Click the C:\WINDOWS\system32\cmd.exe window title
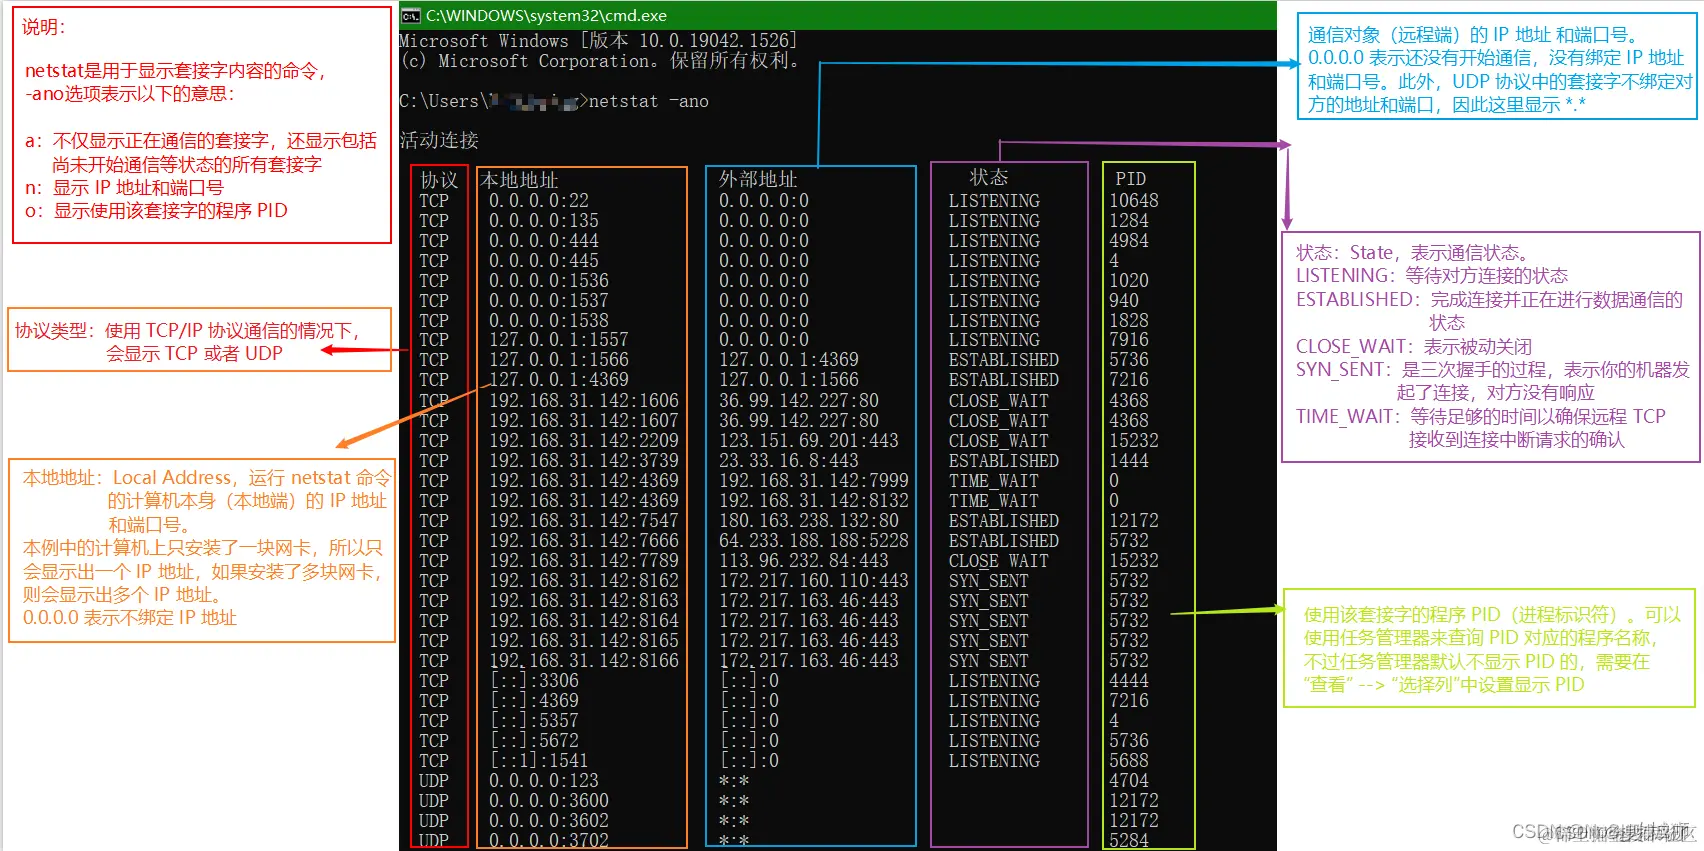Screen dimensions: 1704x851 (x=546, y=15)
